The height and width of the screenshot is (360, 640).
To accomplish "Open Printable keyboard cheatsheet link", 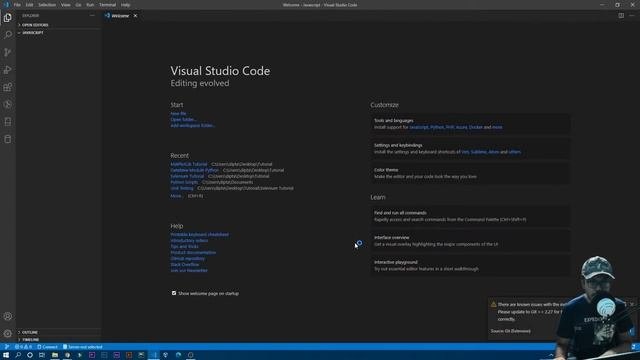I will (200, 235).
